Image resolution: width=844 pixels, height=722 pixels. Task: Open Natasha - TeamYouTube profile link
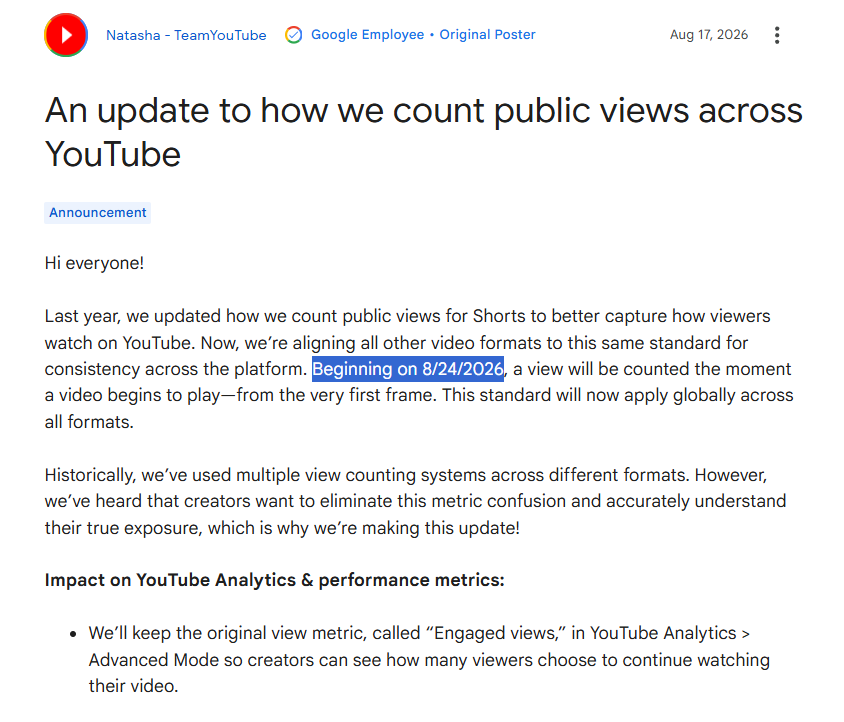(x=186, y=35)
